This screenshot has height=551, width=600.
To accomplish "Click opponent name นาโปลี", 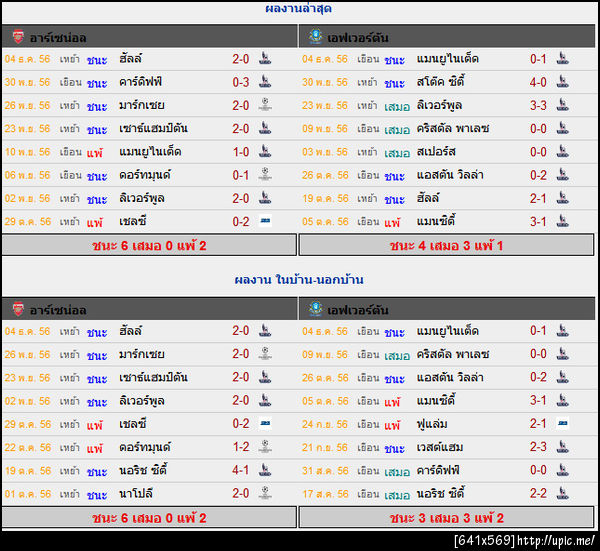I will 136,494.
